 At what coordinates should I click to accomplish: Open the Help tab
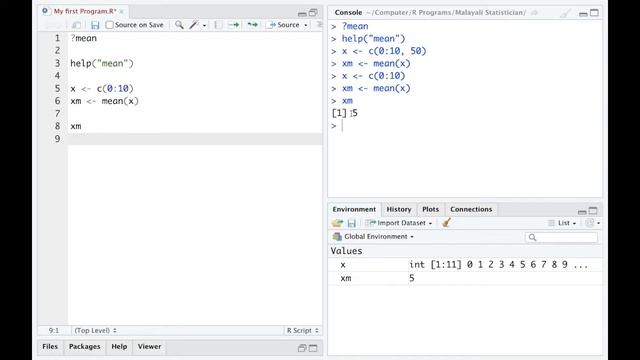[119, 347]
